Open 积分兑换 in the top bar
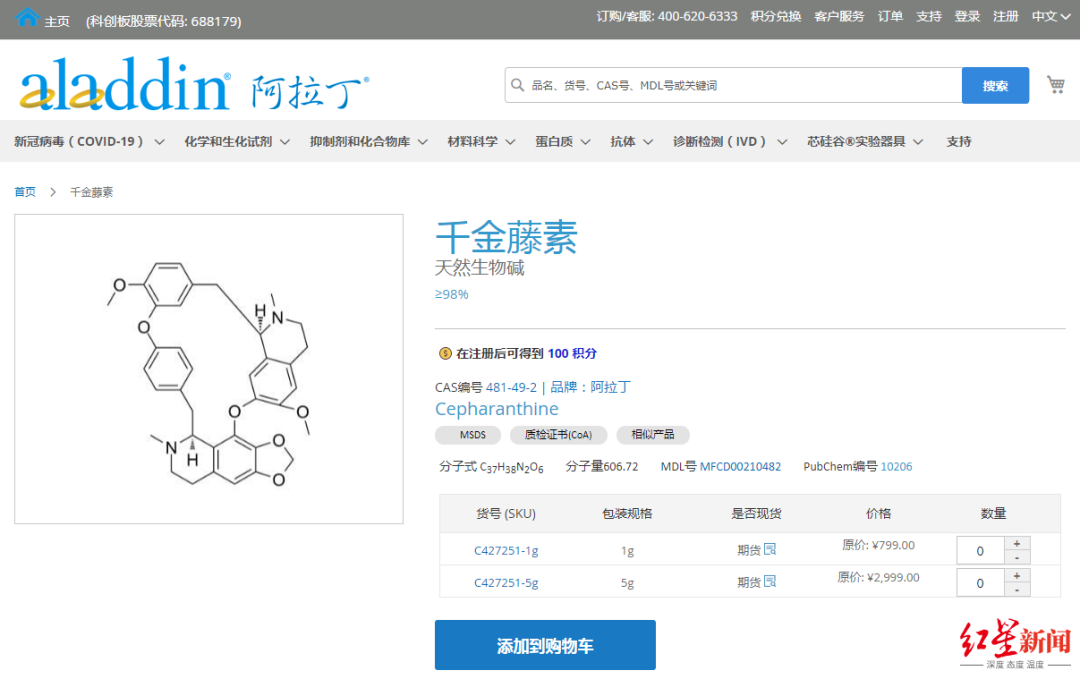 [776, 17]
